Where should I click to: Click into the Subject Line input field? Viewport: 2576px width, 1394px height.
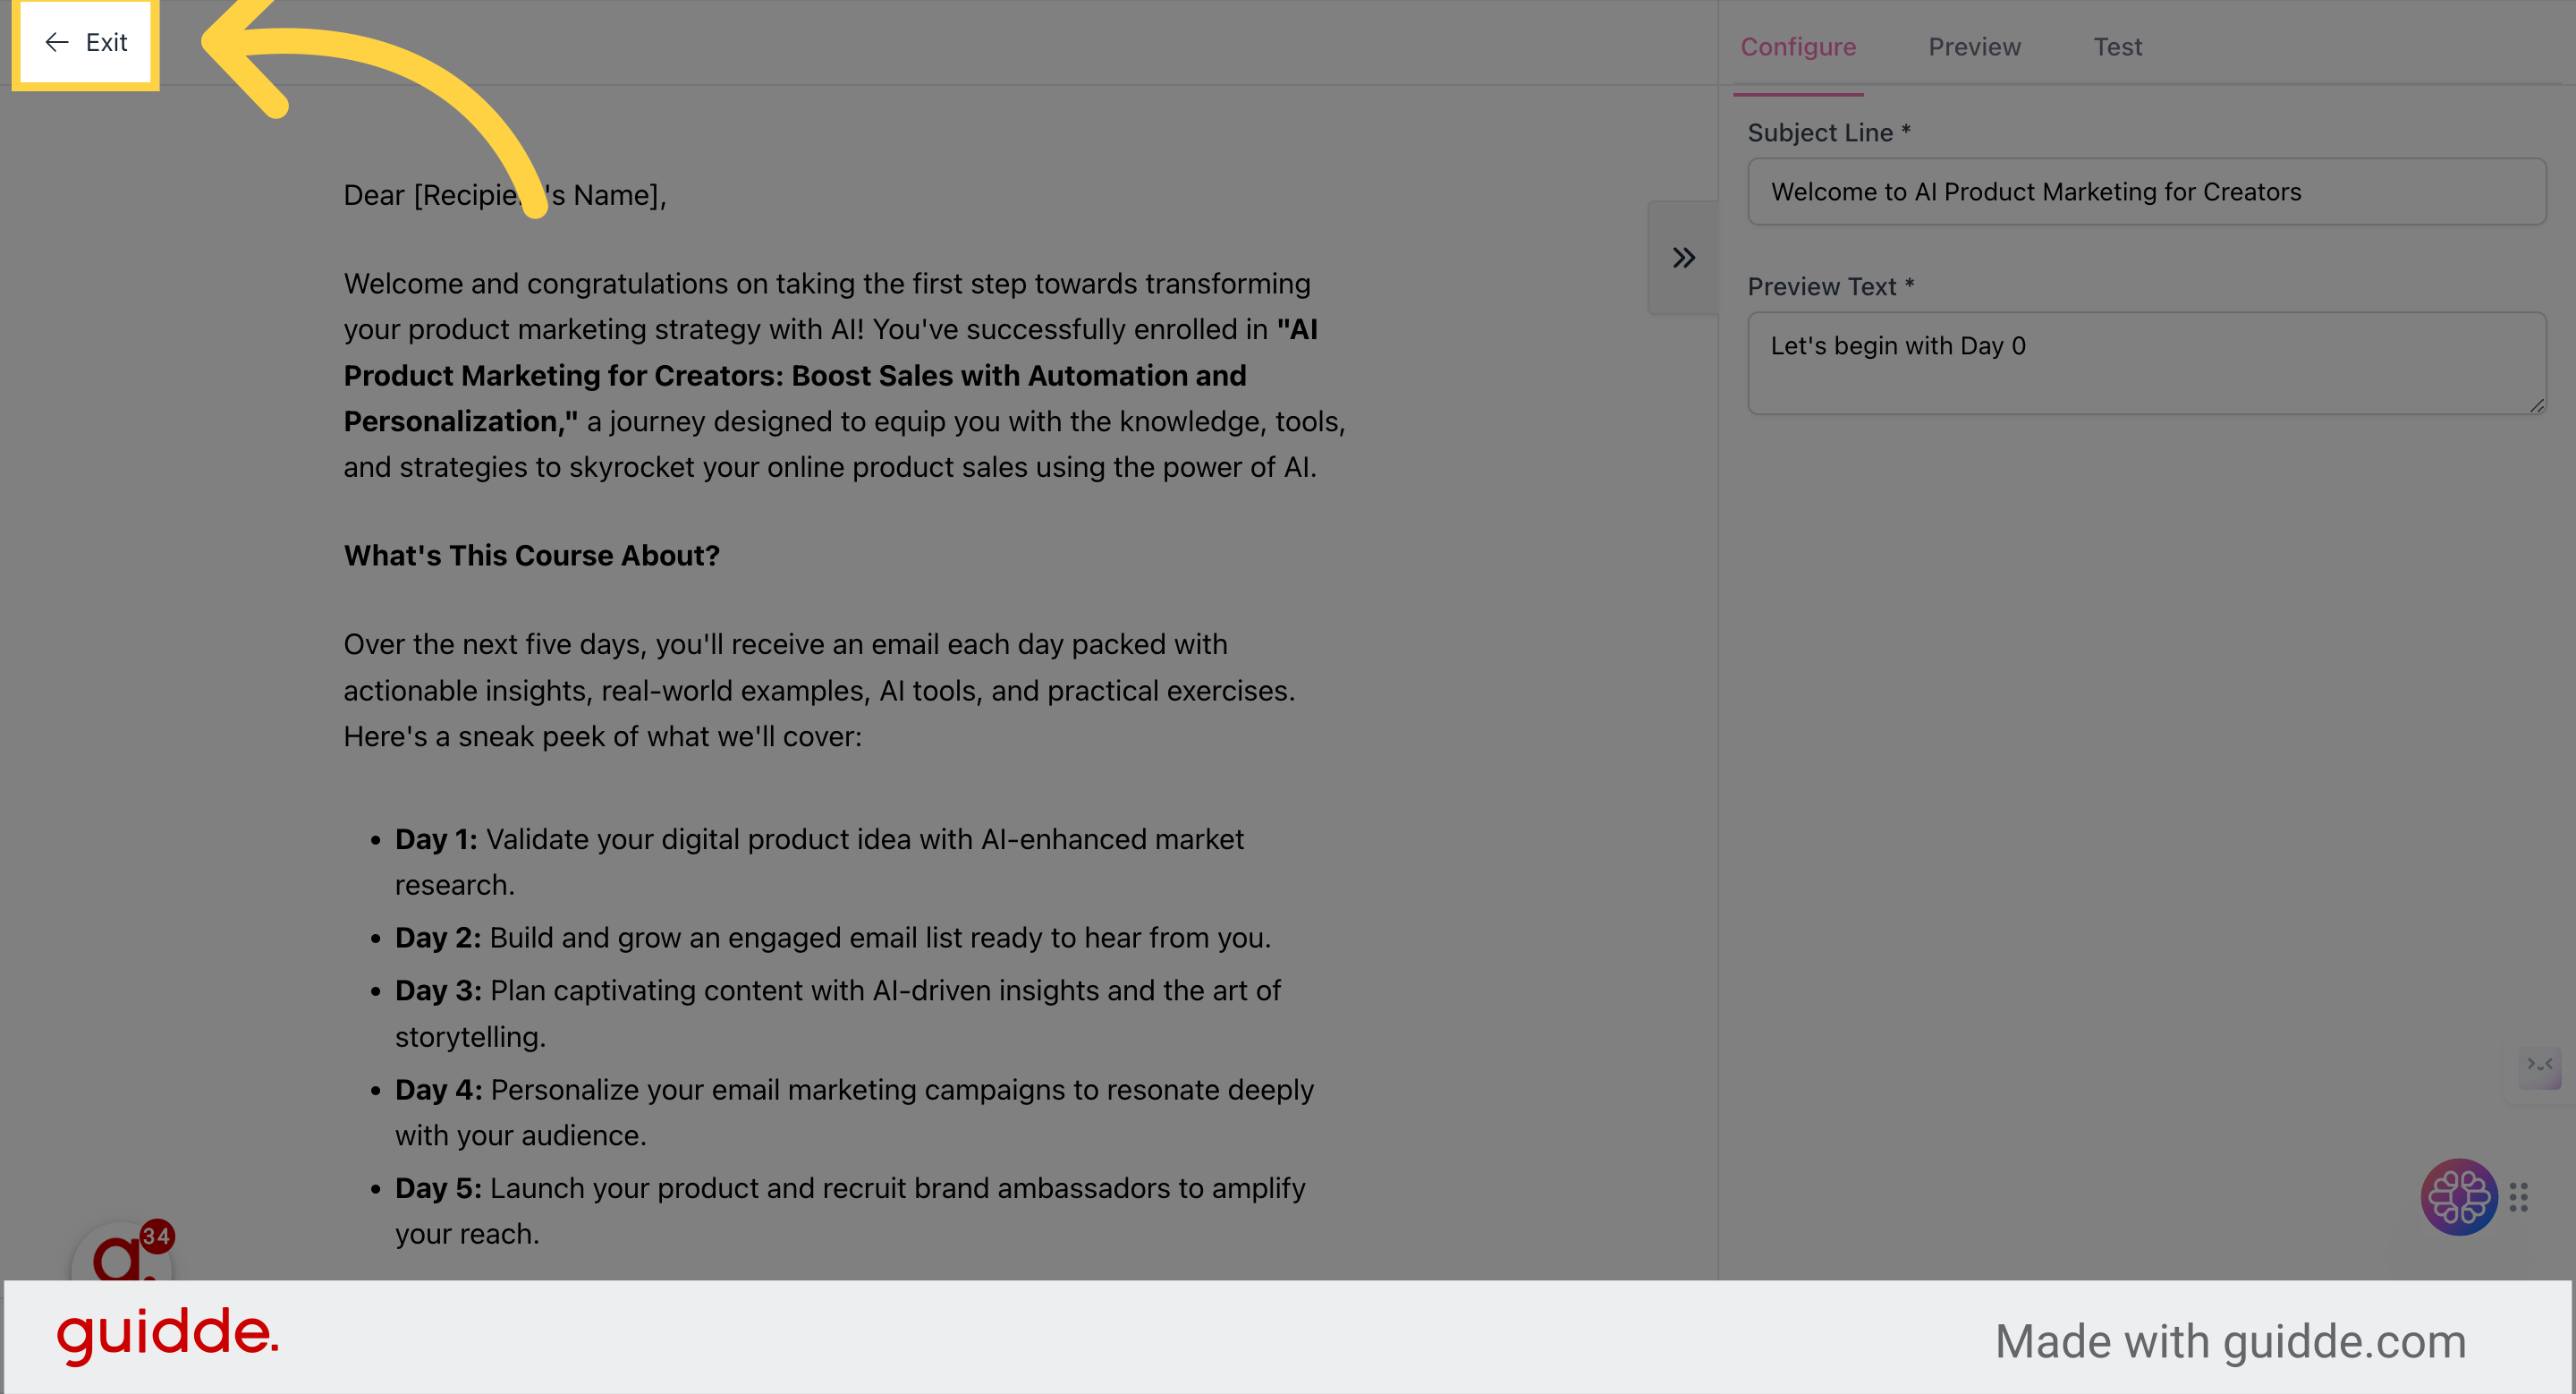[x=2146, y=192]
